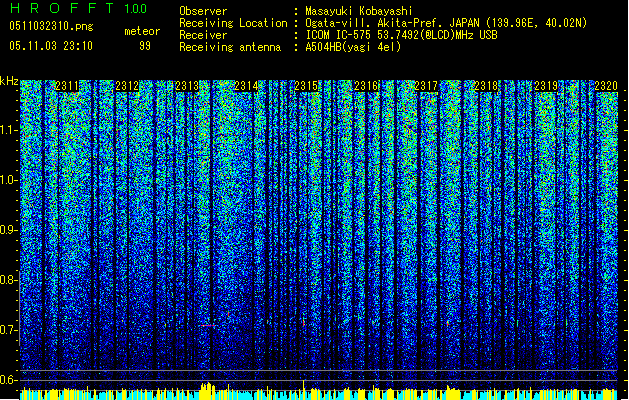Click the 0.6 kHz axis tick label
This screenshot has height=400, width=629.
[9, 380]
